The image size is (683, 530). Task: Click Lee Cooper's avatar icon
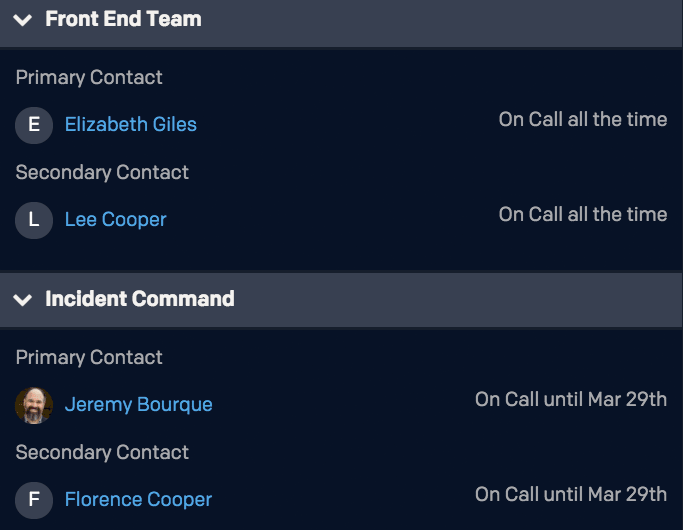pyautogui.click(x=34, y=220)
